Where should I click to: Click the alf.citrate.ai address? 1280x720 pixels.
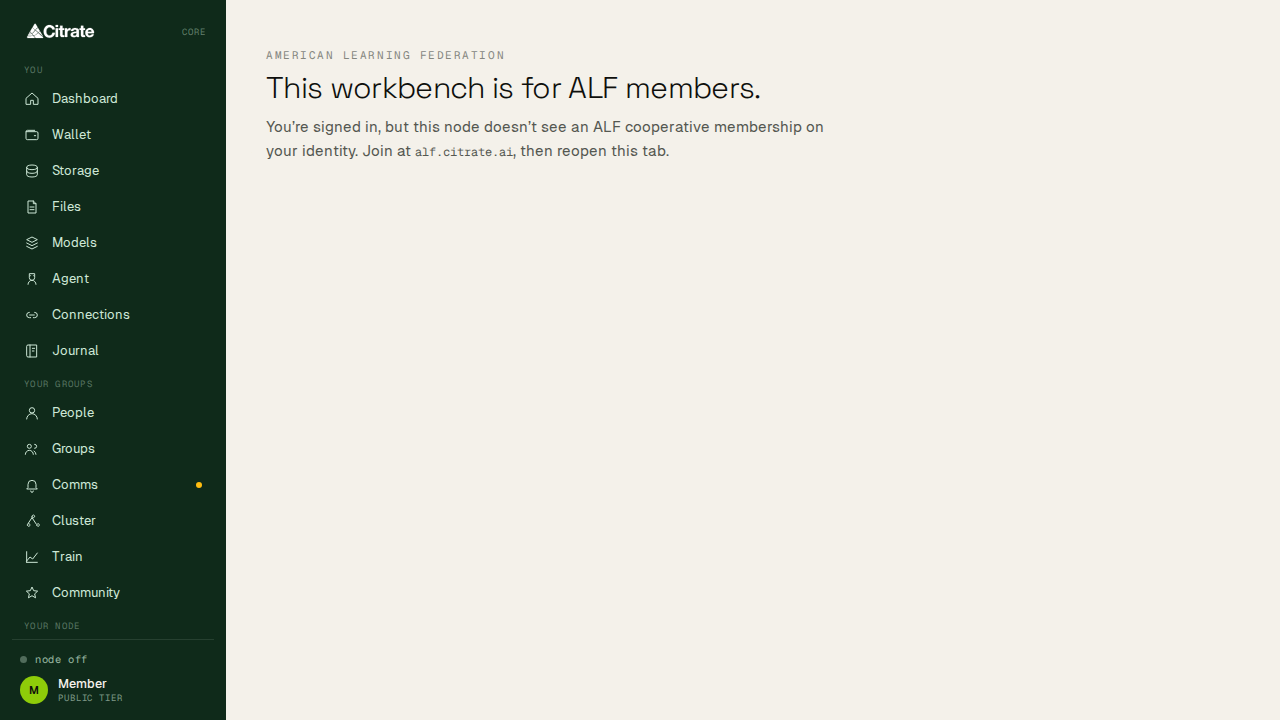coord(464,152)
